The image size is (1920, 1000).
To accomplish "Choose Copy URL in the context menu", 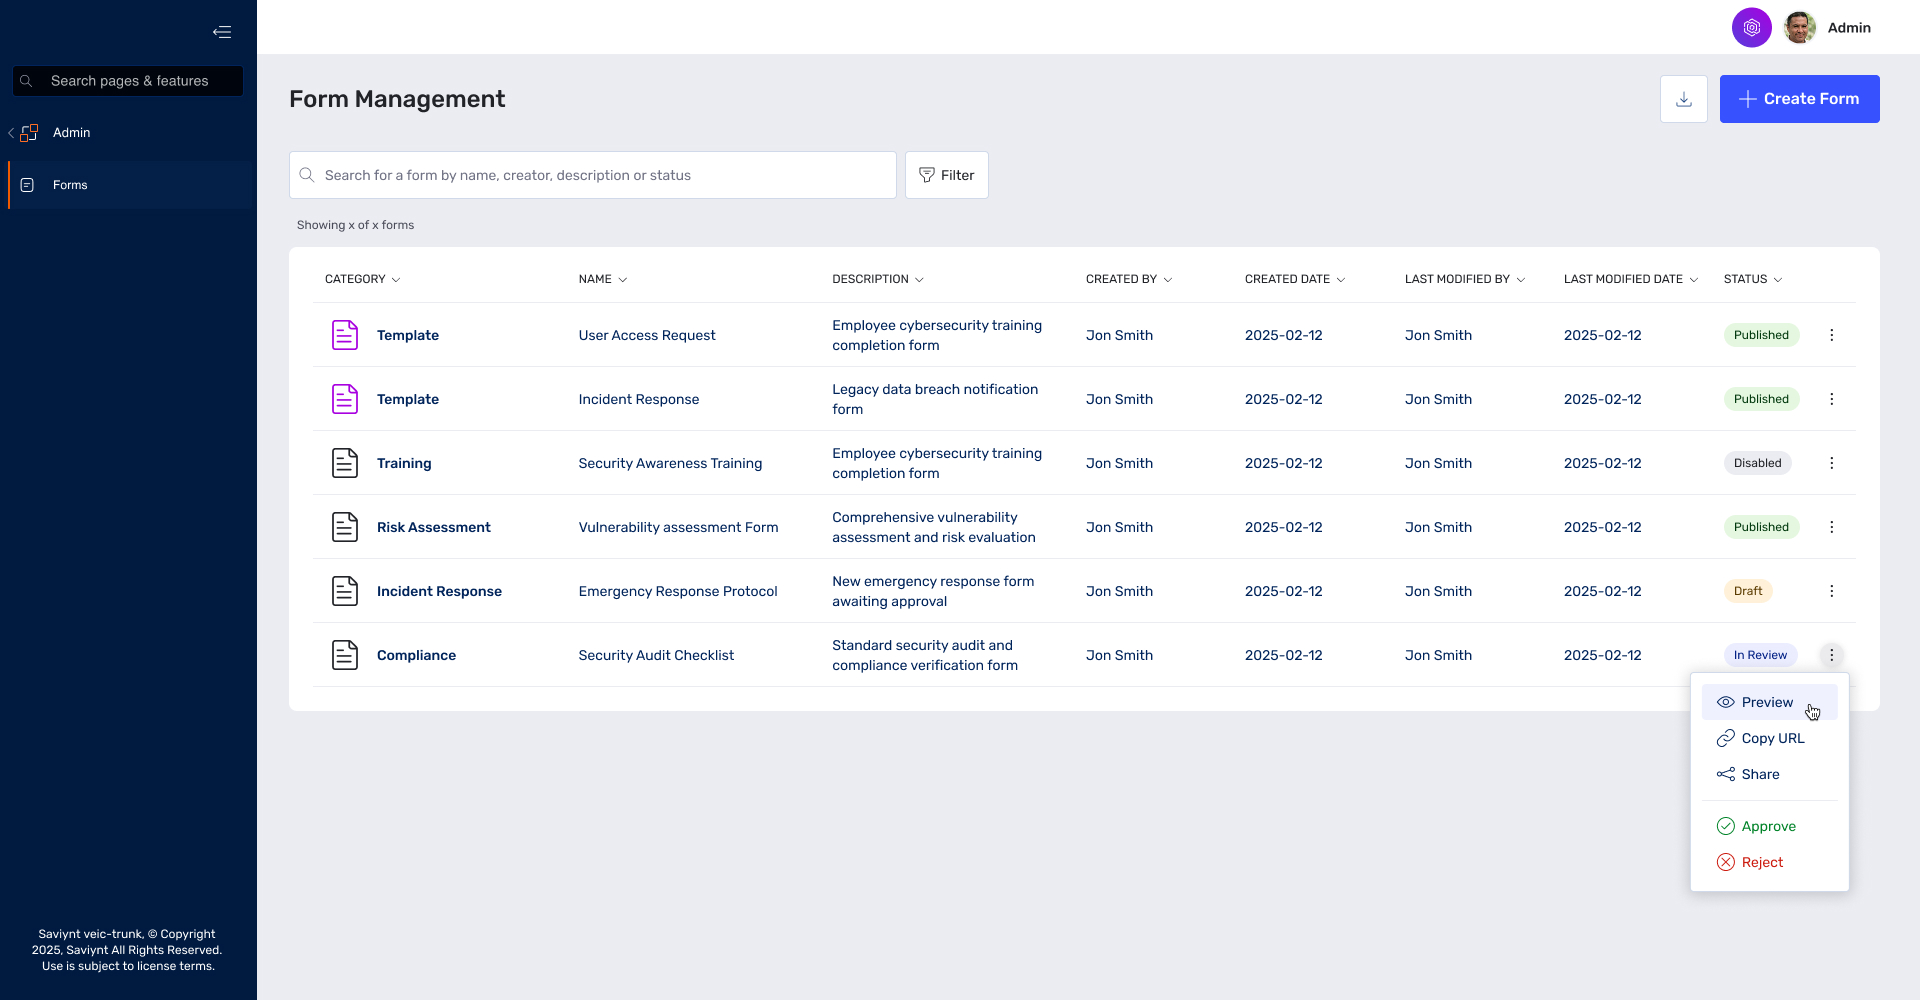I will 1772,738.
